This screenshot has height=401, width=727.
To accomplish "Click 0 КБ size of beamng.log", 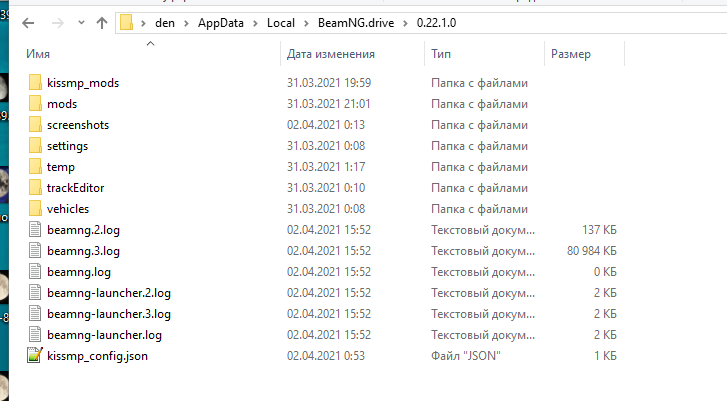I will click(x=605, y=272).
